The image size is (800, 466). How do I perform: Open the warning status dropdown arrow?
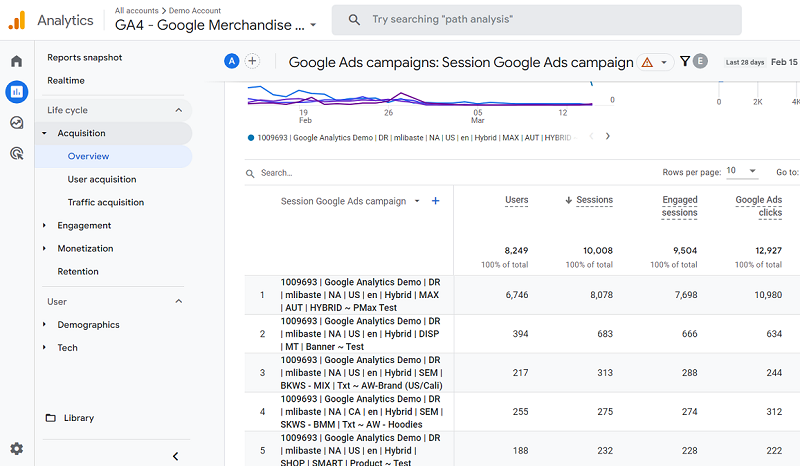[x=664, y=62]
